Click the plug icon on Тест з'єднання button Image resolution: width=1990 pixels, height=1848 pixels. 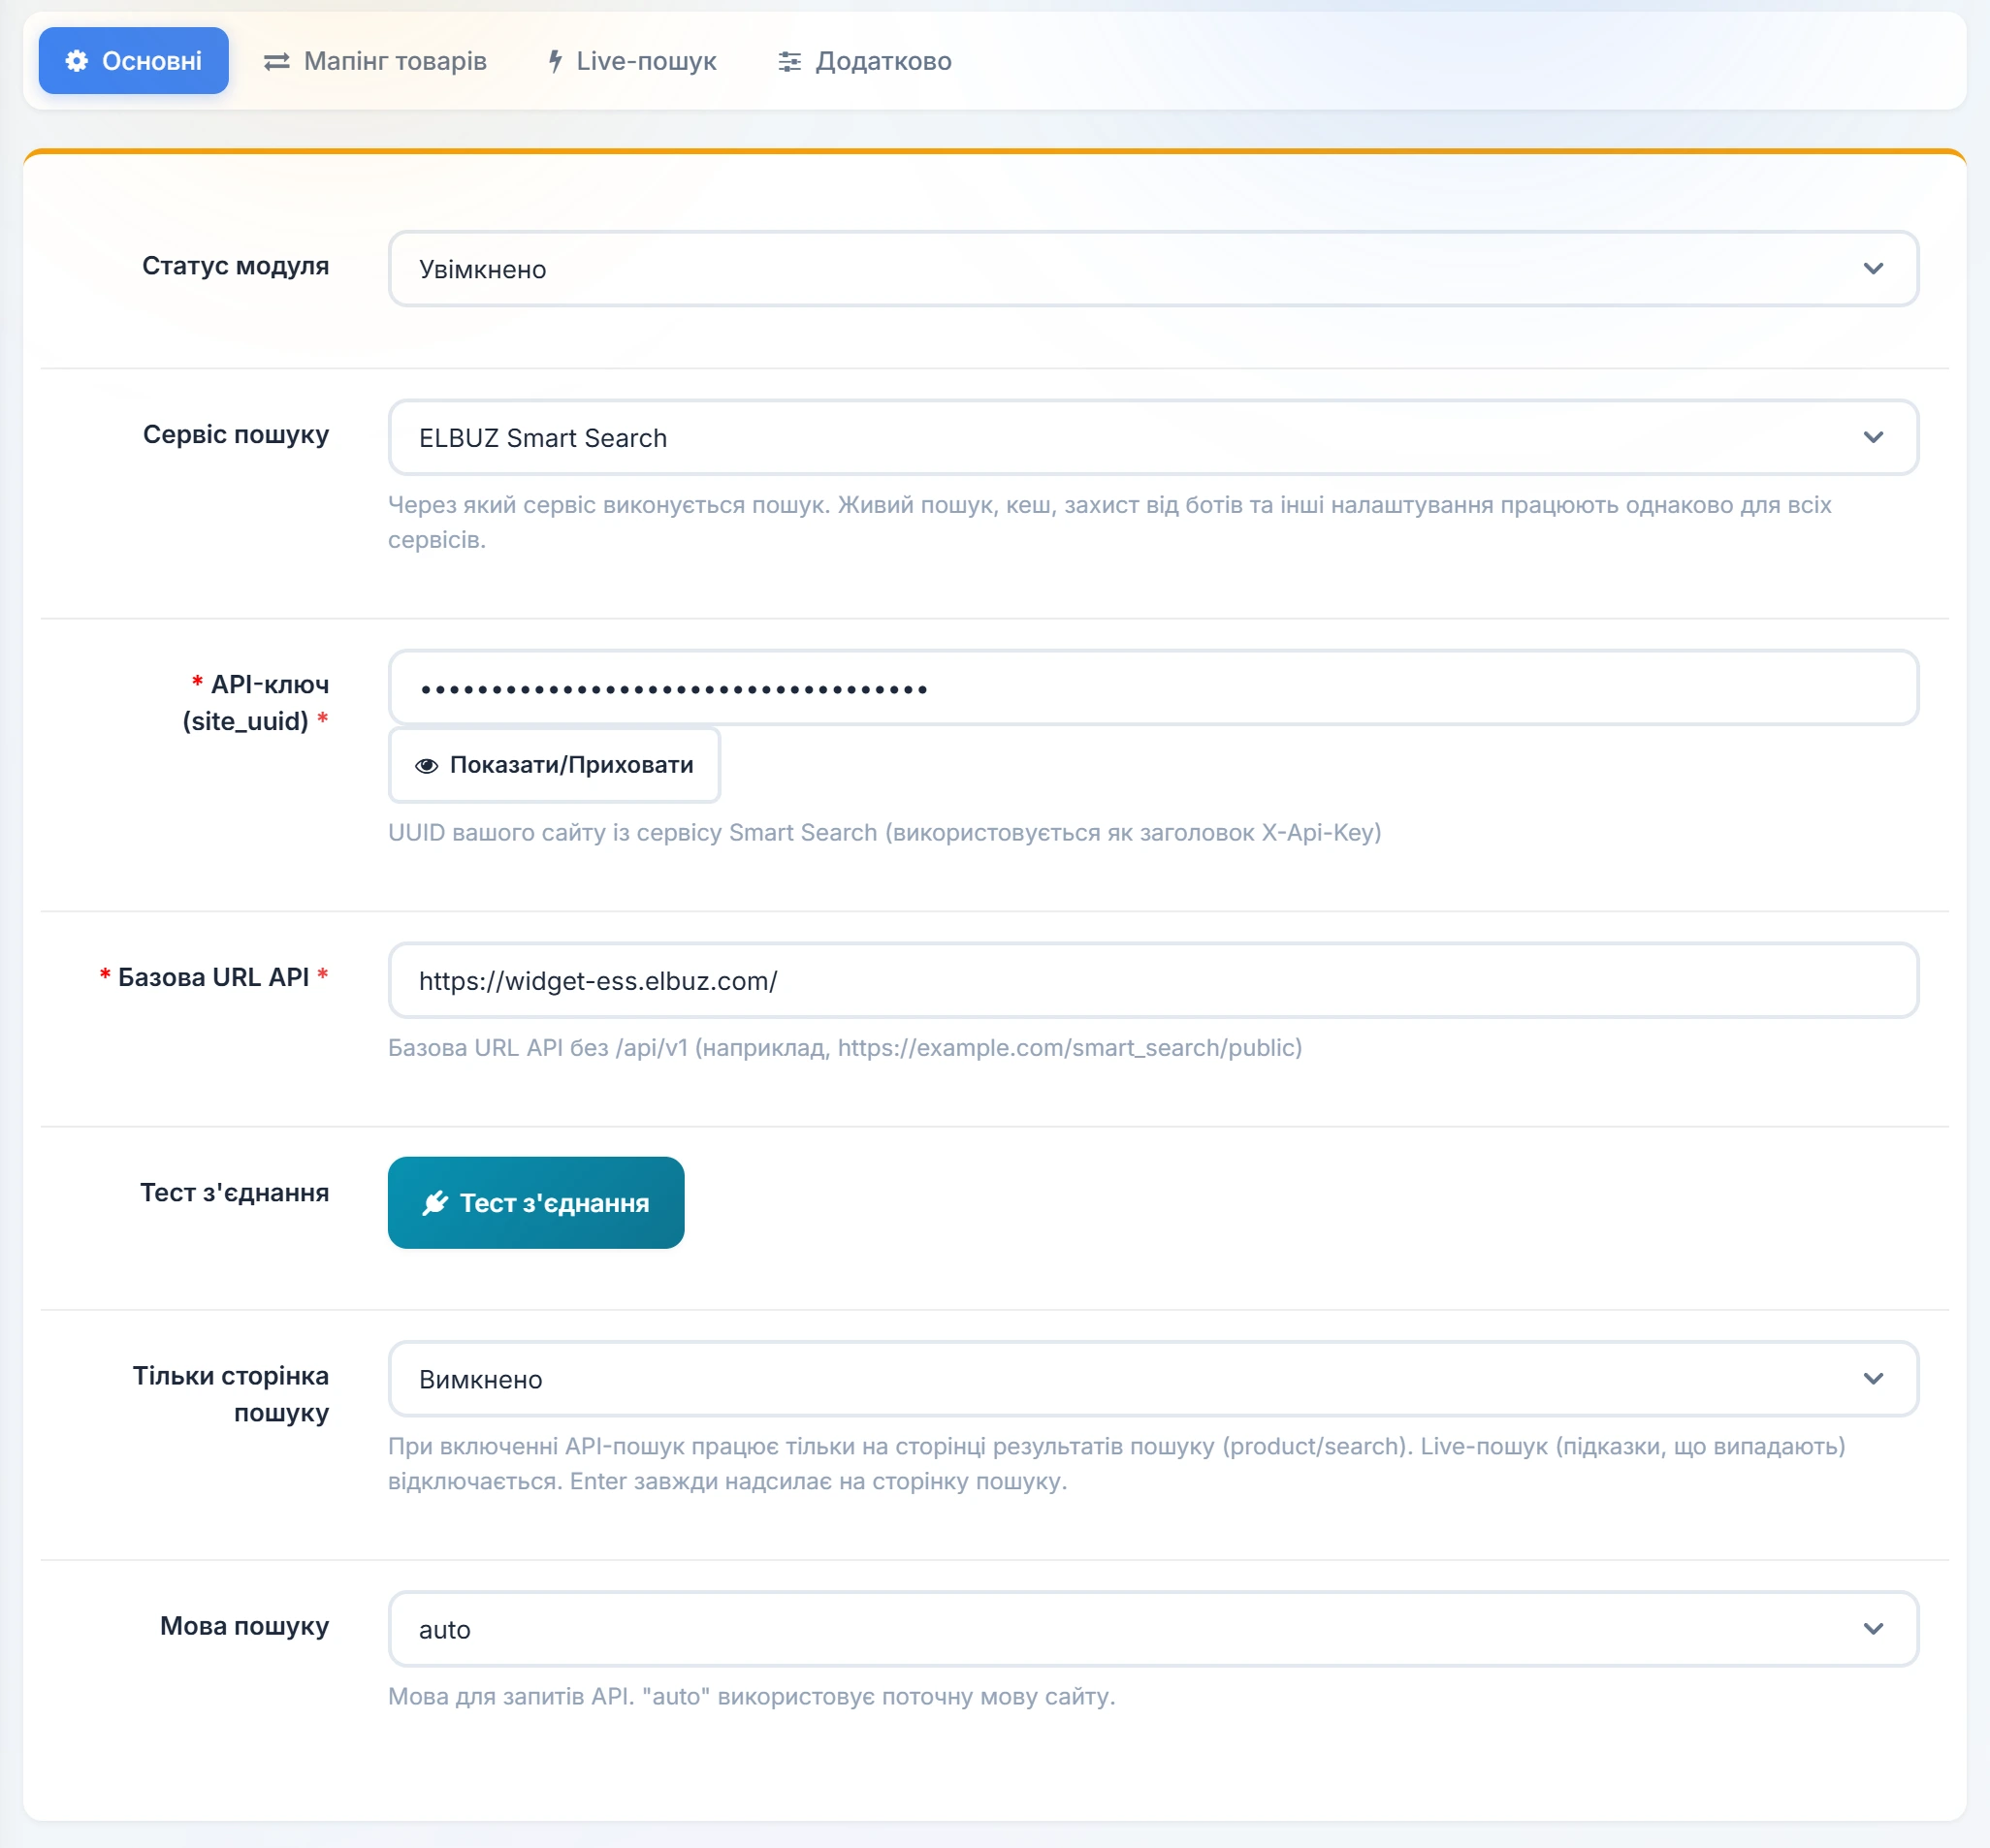pos(435,1203)
